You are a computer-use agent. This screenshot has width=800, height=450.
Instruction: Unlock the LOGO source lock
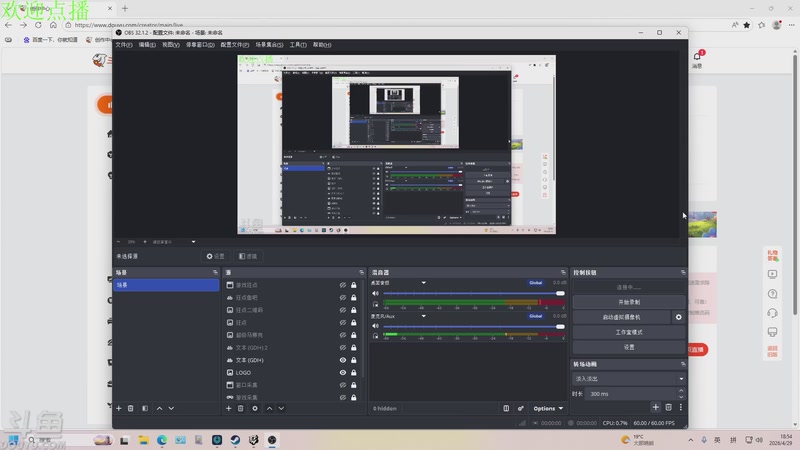click(x=354, y=372)
